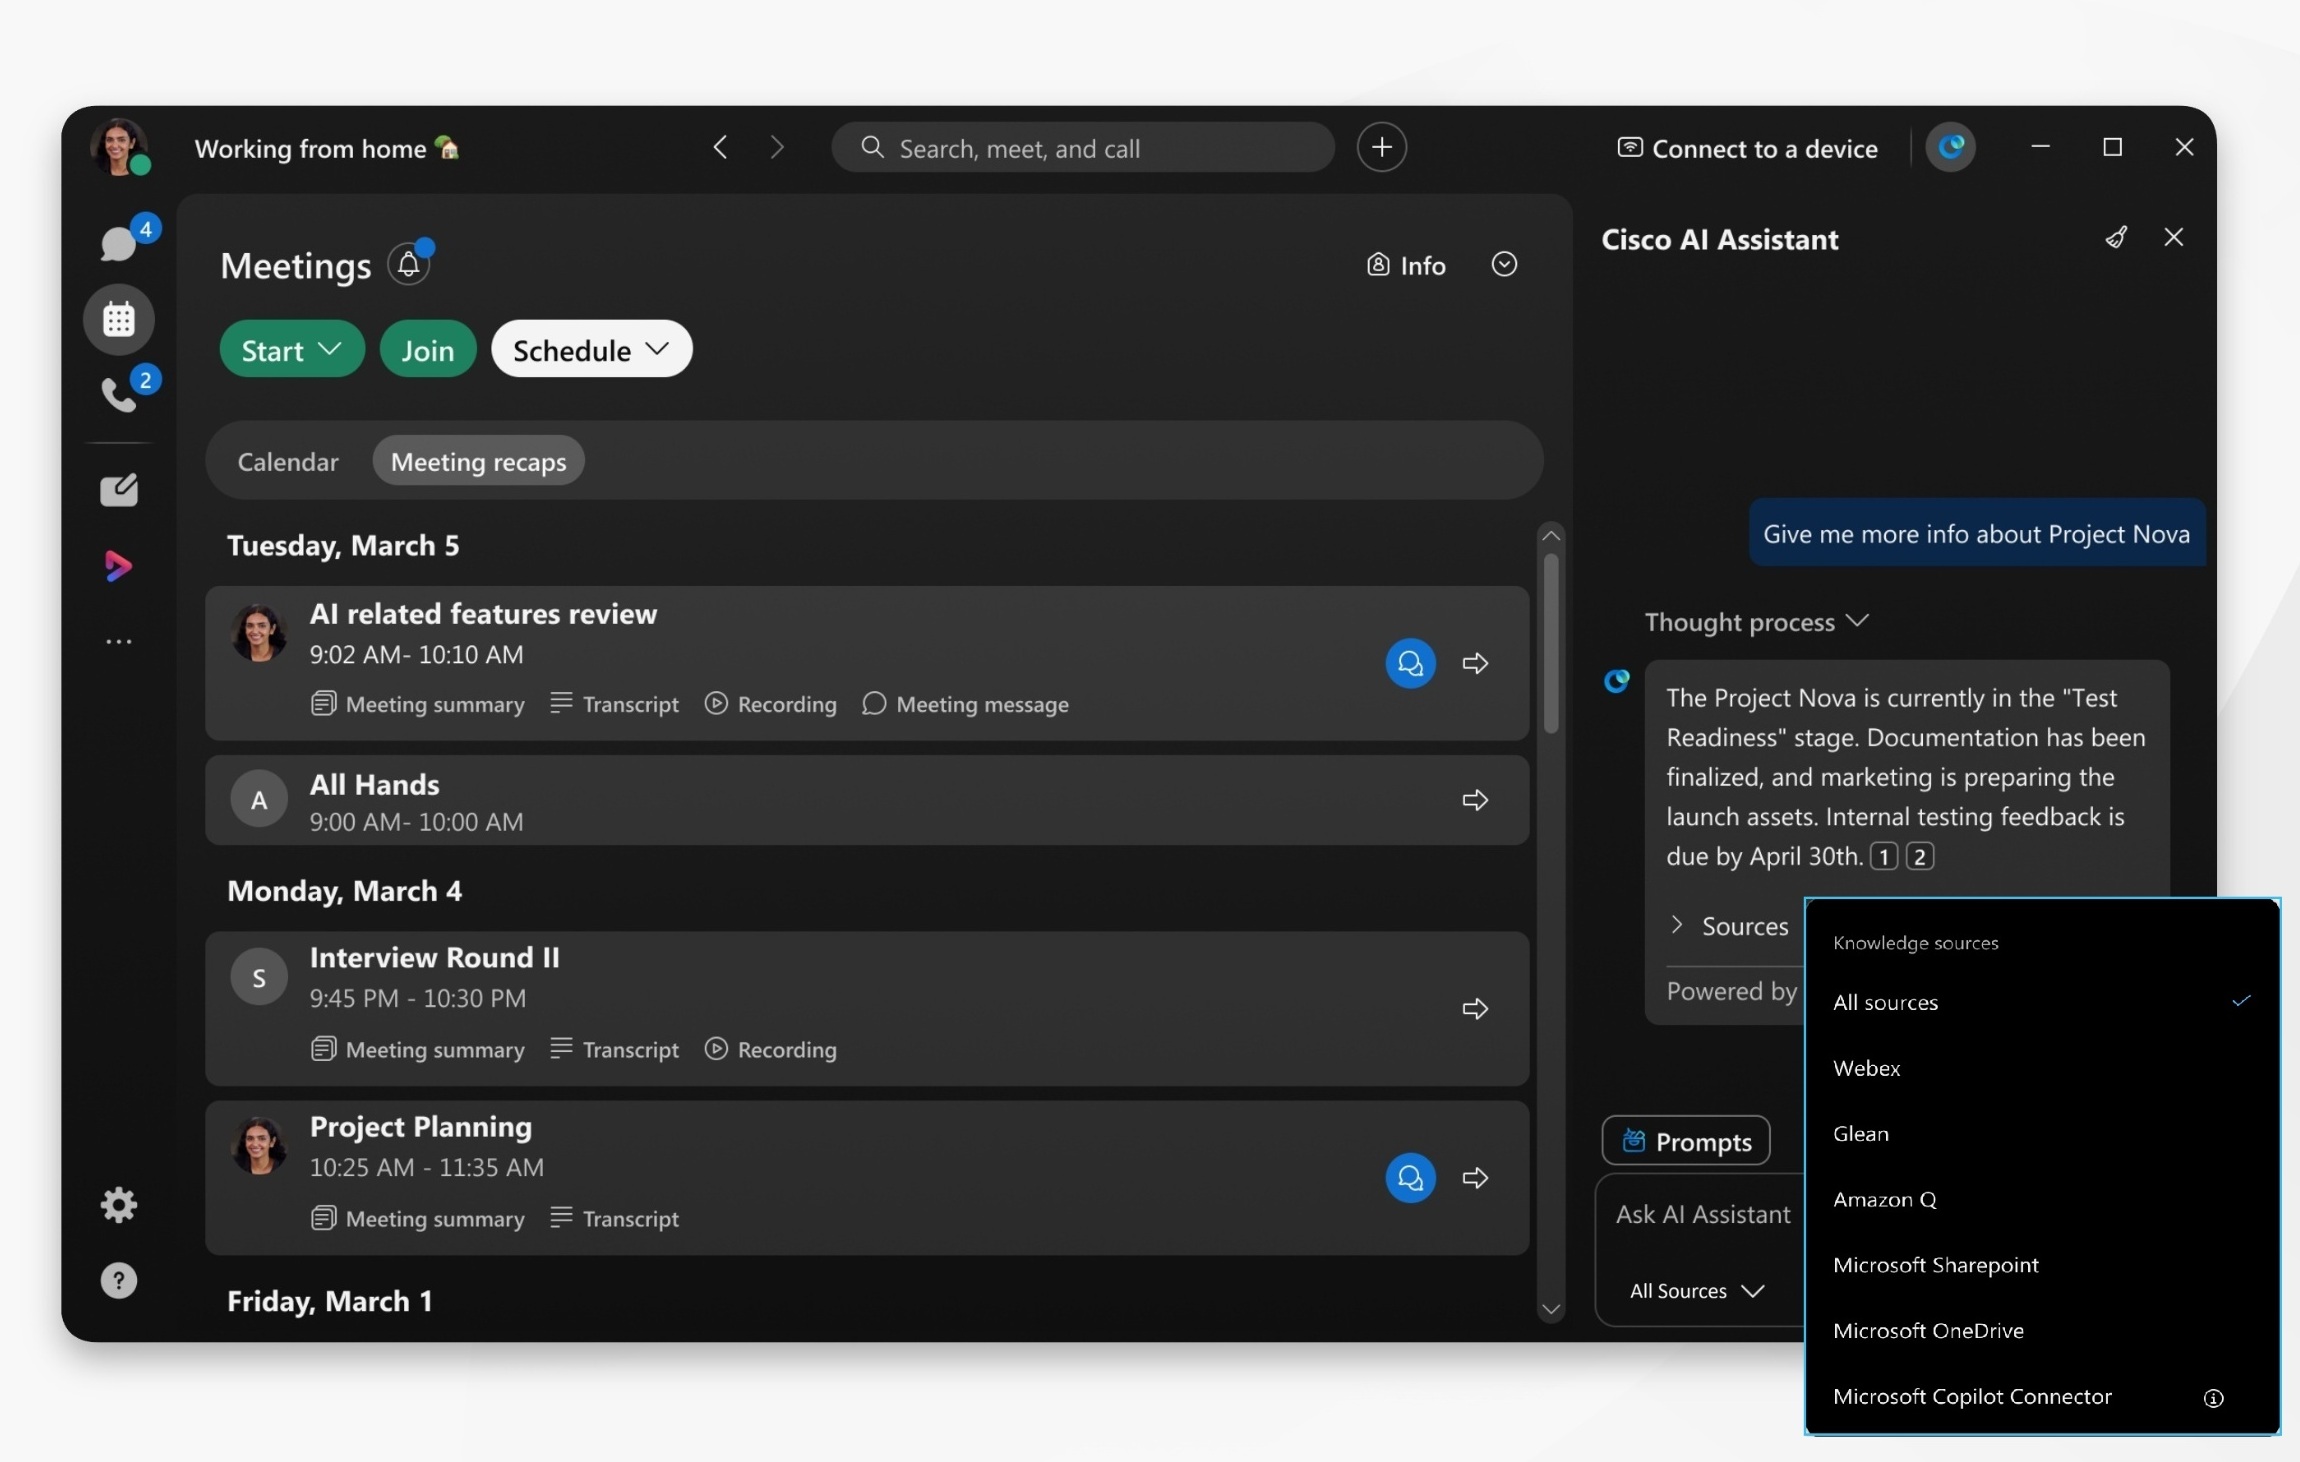
Task: Open the Meetings calendar sidebar icon
Action: point(119,319)
